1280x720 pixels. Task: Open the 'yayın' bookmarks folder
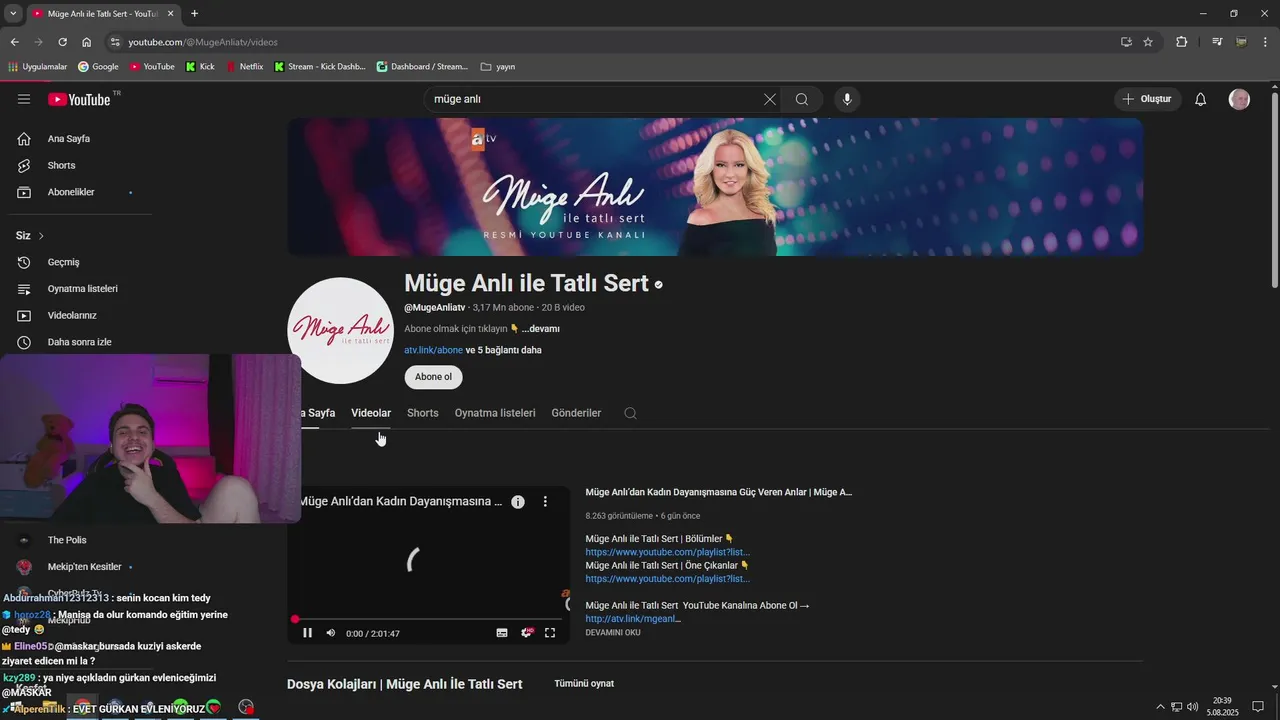[498, 67]
